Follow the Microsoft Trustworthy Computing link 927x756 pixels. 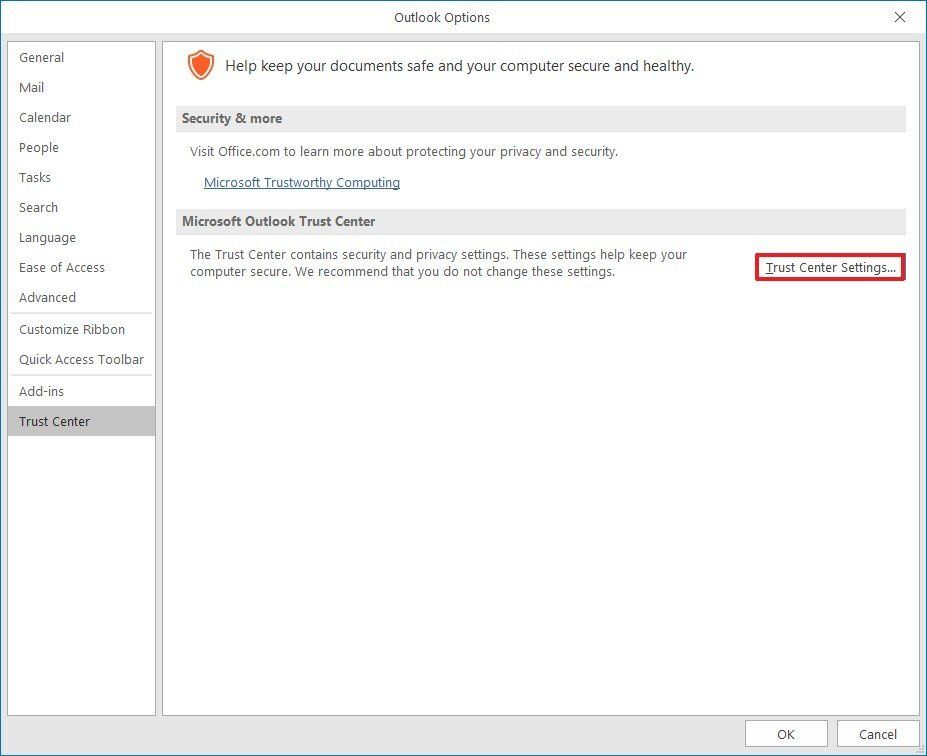(301, 182)
